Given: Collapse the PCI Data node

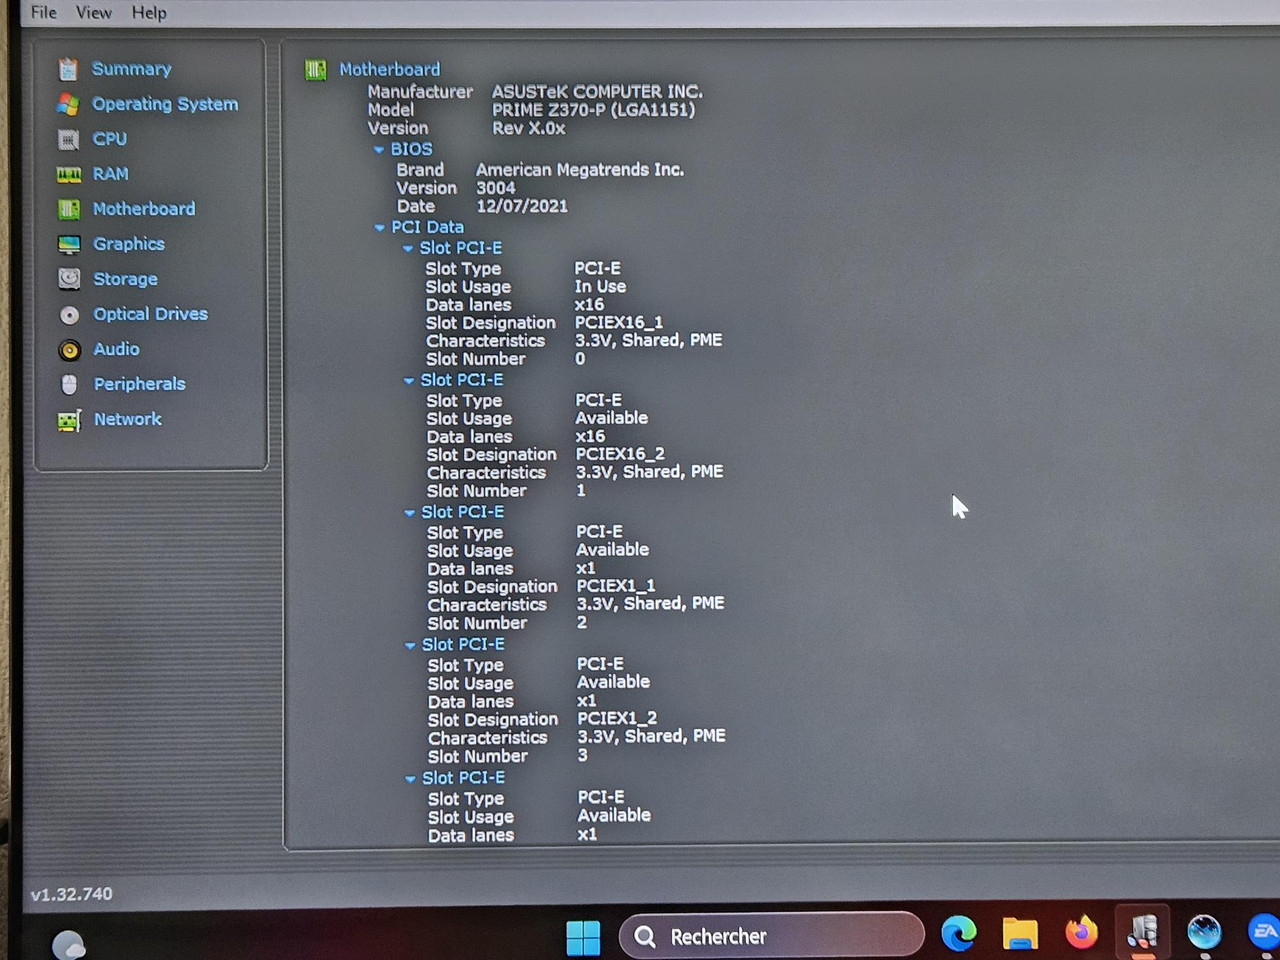Looking at the screenshot, I should coord(380,228).
